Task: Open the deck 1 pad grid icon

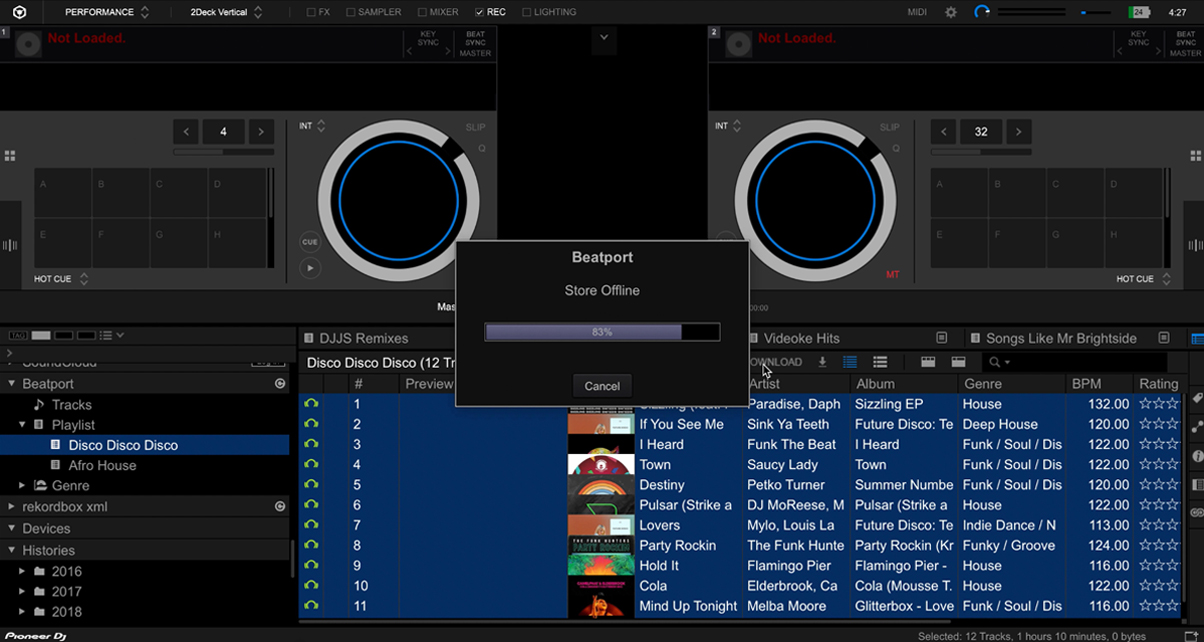Action: 10,156
